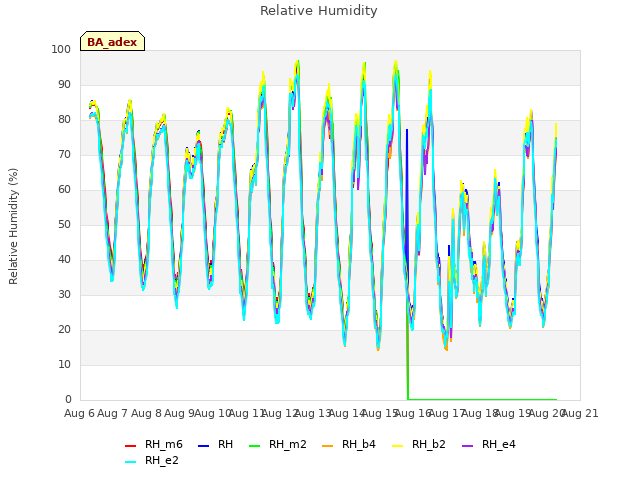The height and width of the screenshot is (480, 640).
Task: Click the cyan RH_e2 legend color marker
Action: pos(130,462)
